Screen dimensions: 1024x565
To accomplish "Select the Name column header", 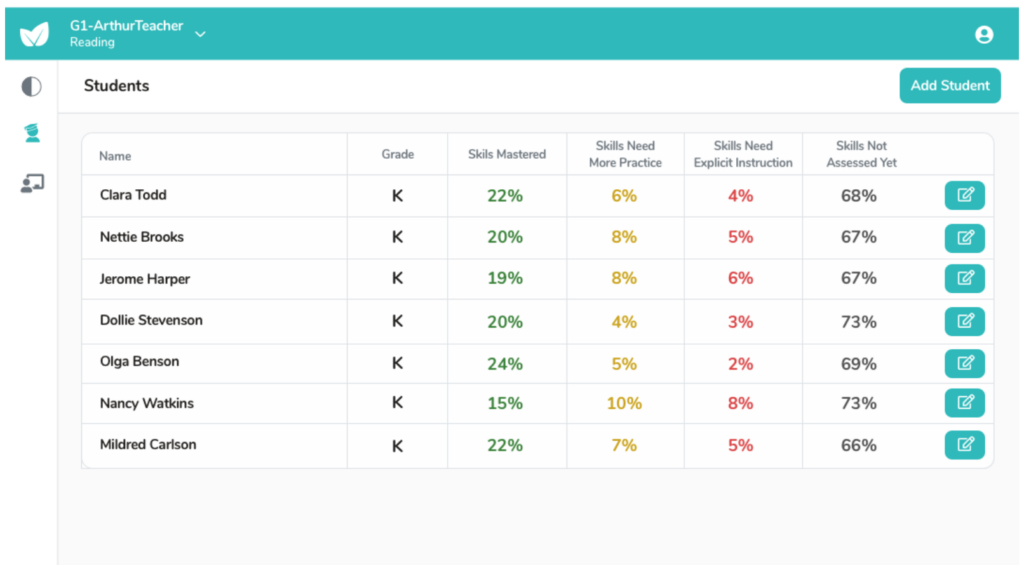I will pyautogui.click(x=115, y=156).
